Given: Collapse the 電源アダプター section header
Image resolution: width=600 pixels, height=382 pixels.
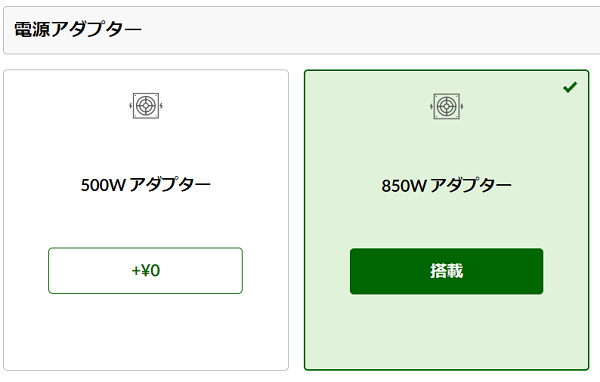Looking at the screenshot, I should point(302,29).
